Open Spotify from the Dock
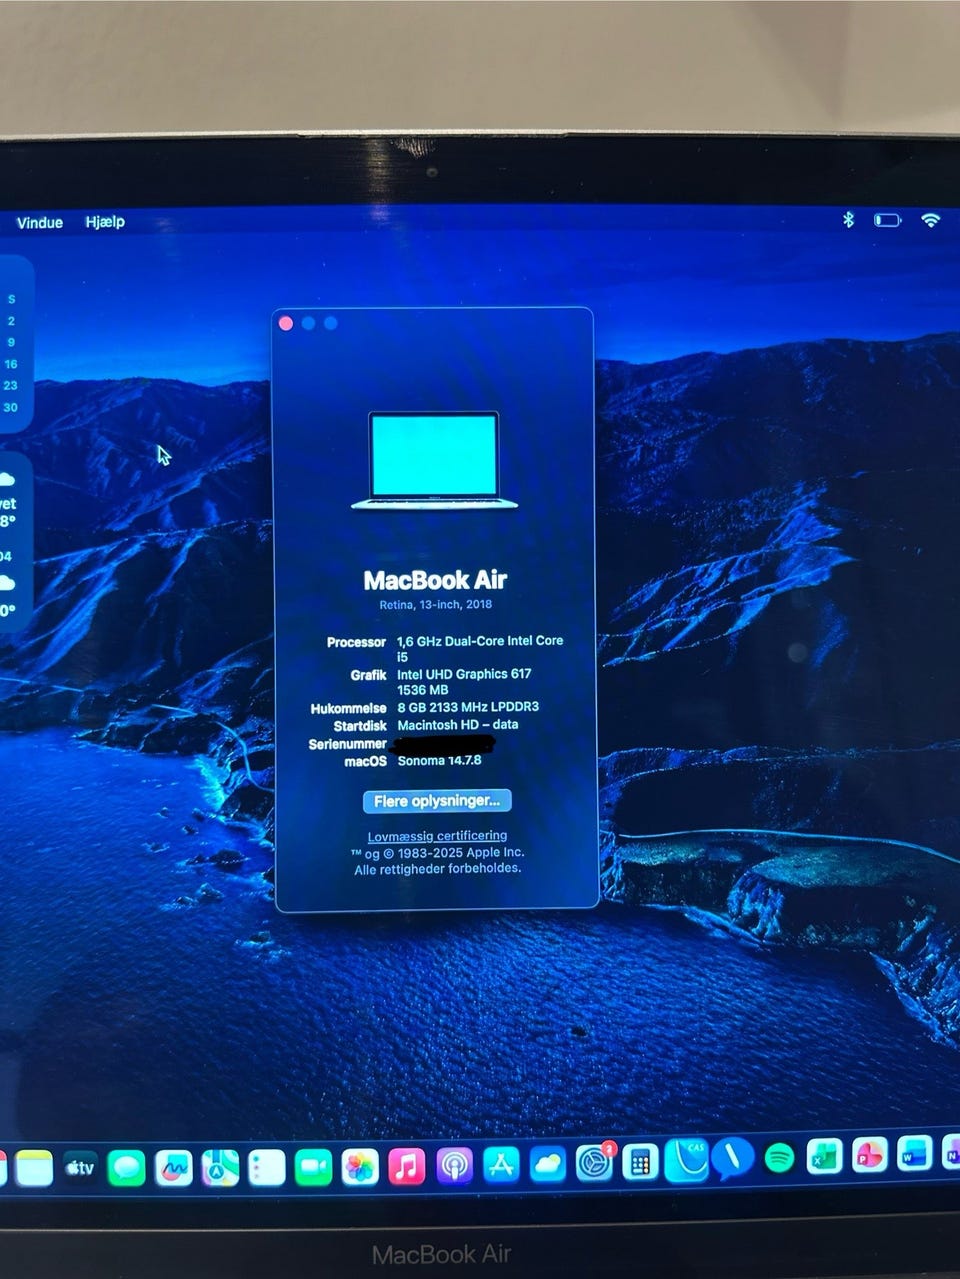This screenshot has width=960, height=1279. [x=779, y=1158]
